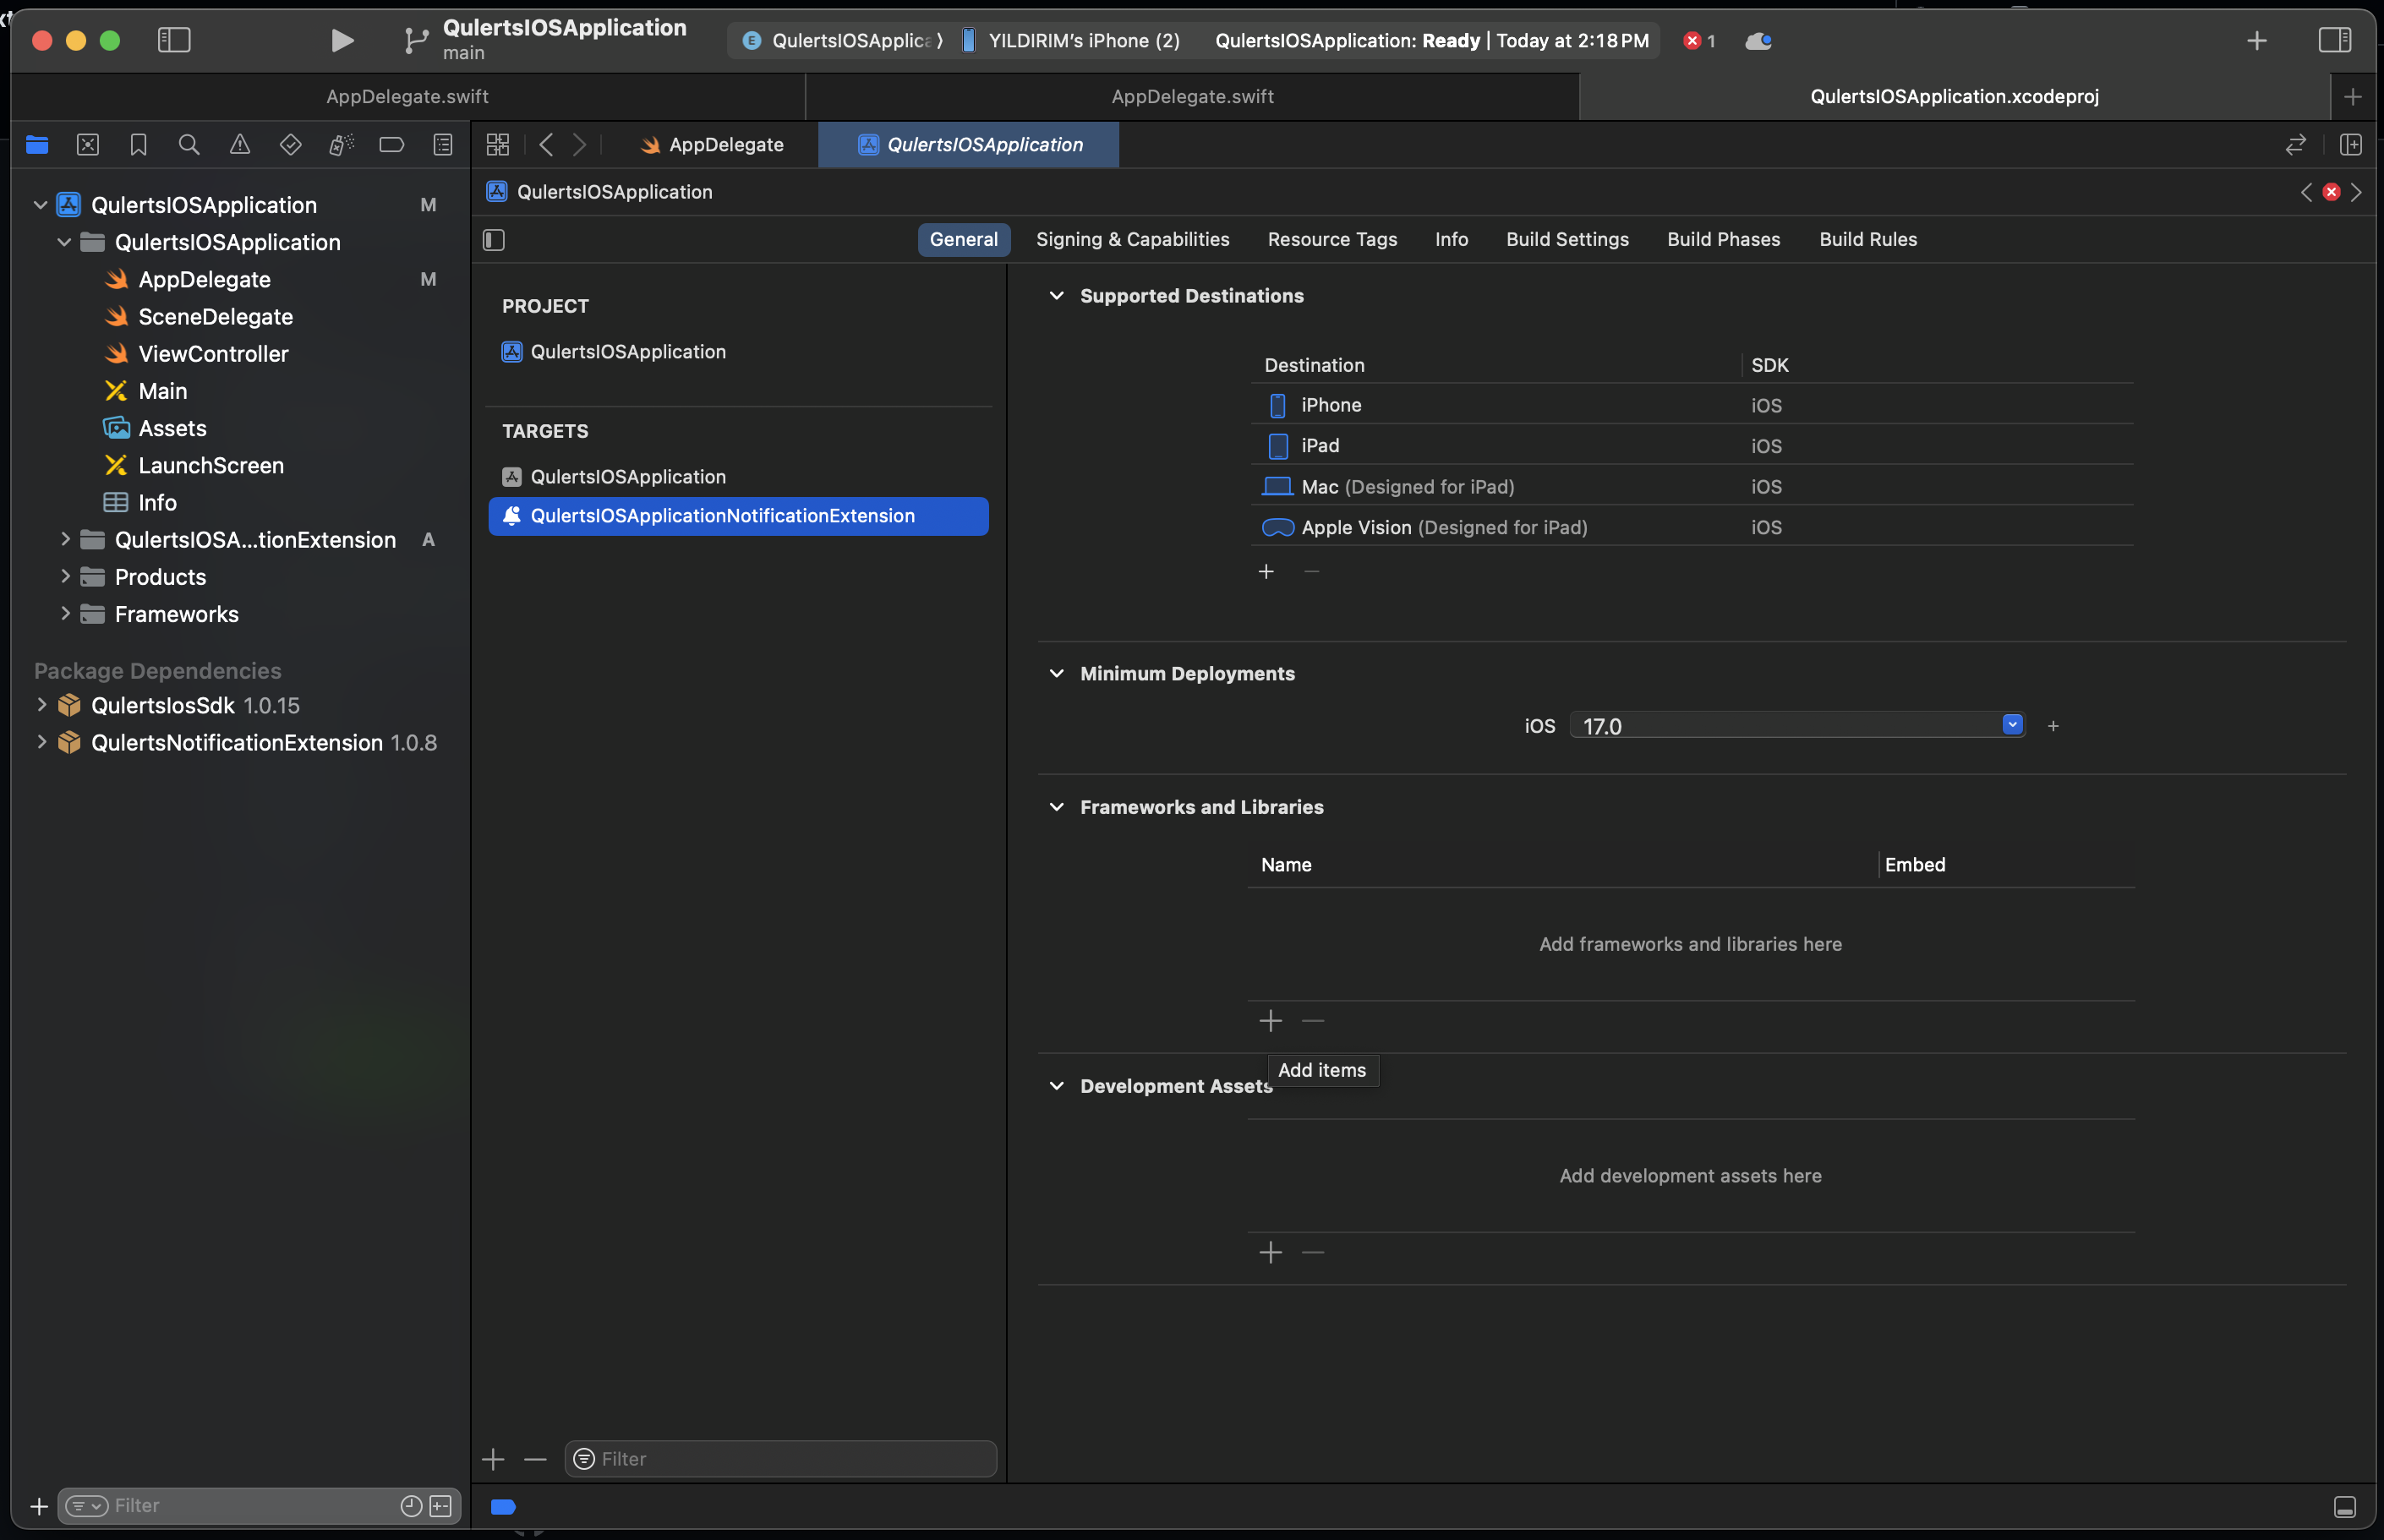Screen dimensions: 2384x1540
Task: Open the Test navigator diamond icon
Action: pyautogui.click(x=290, y=145)
